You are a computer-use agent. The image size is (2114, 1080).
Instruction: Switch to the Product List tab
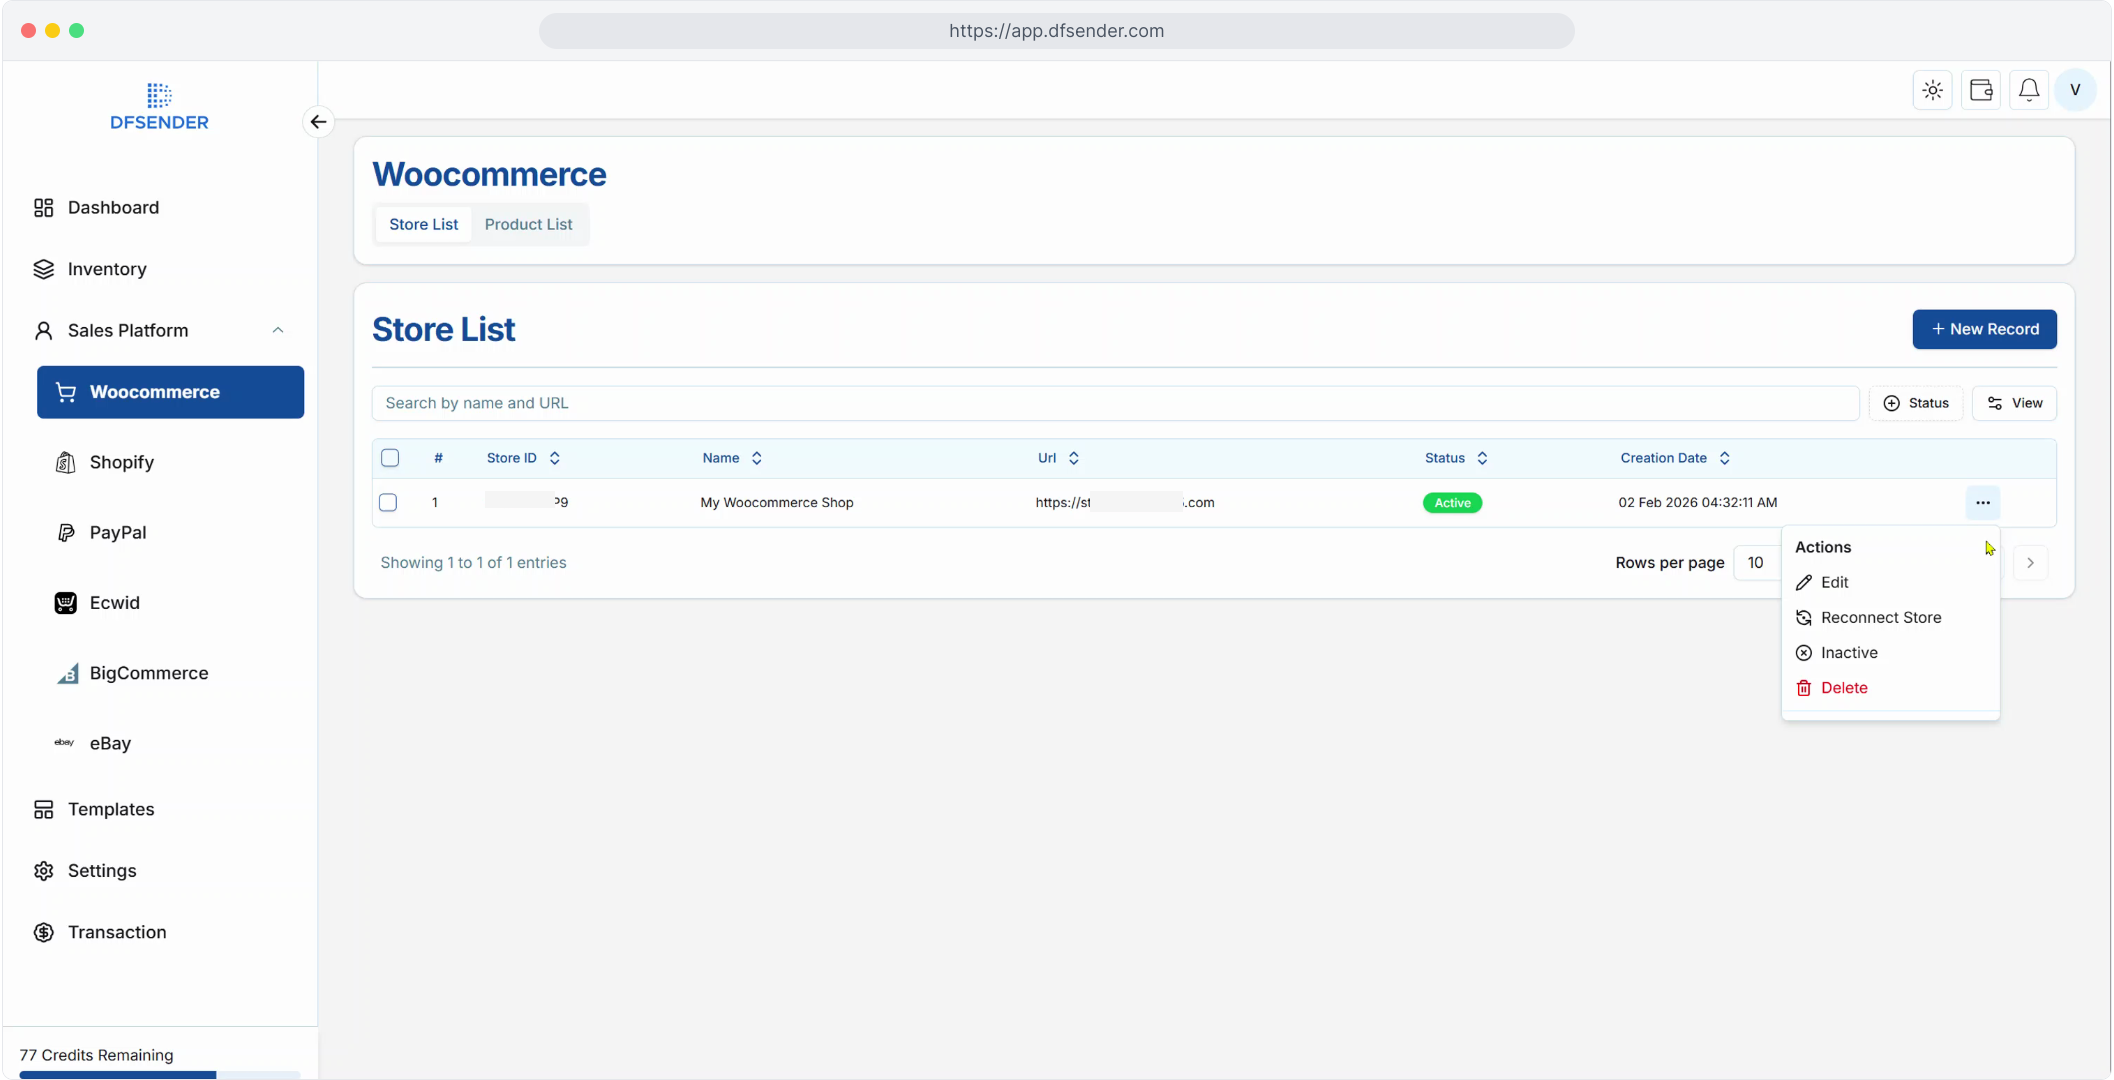coord(528,224)
